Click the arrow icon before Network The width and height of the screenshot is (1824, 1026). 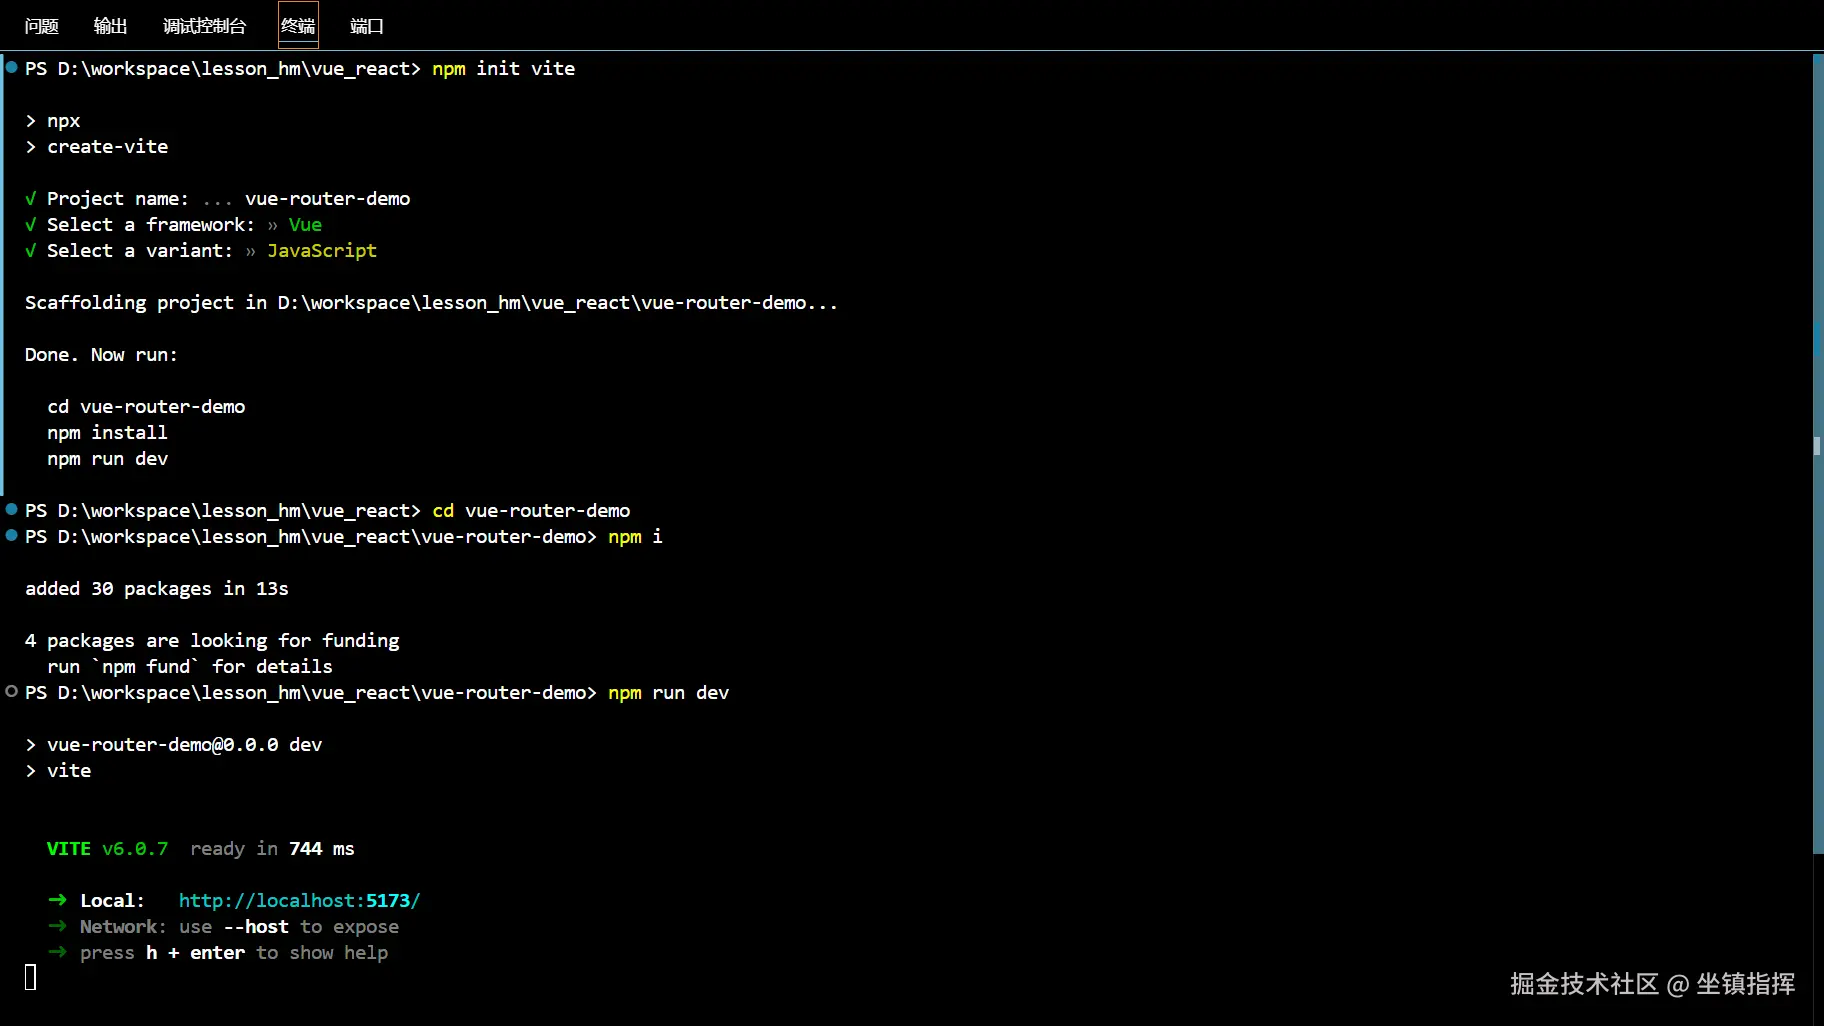[x=57, y=926]
